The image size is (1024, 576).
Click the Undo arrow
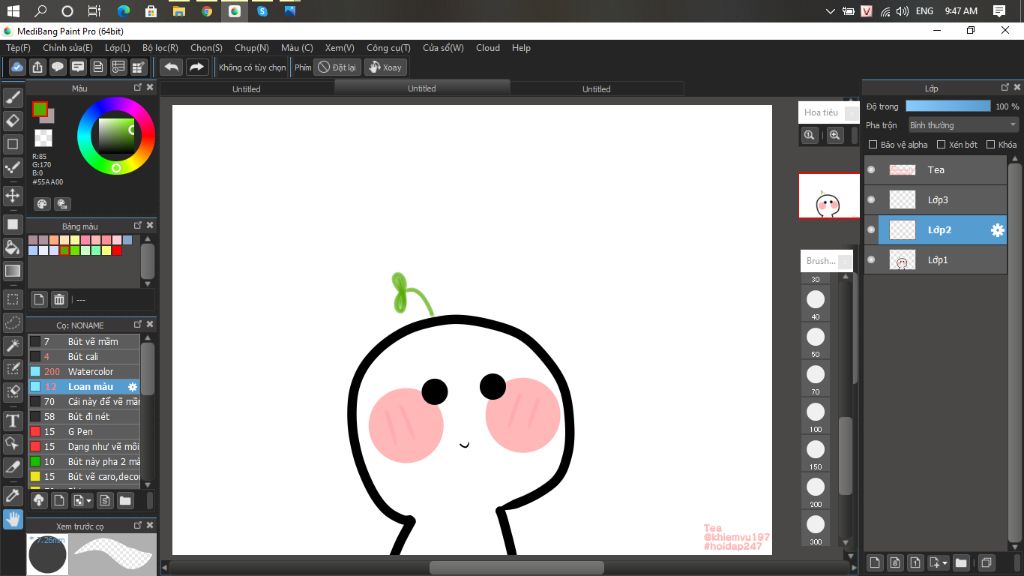tap(171, 67)
